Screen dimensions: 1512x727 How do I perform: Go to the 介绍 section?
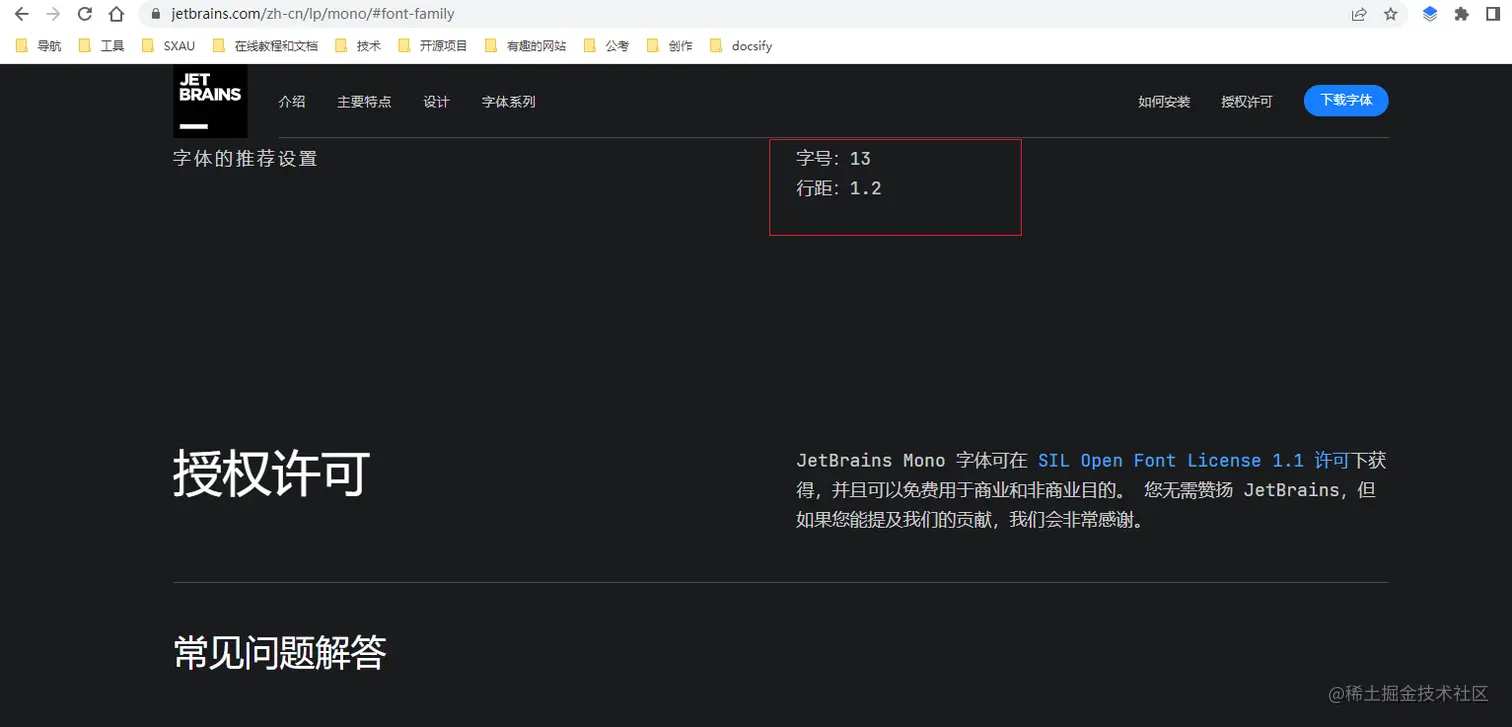pos(292,102)
